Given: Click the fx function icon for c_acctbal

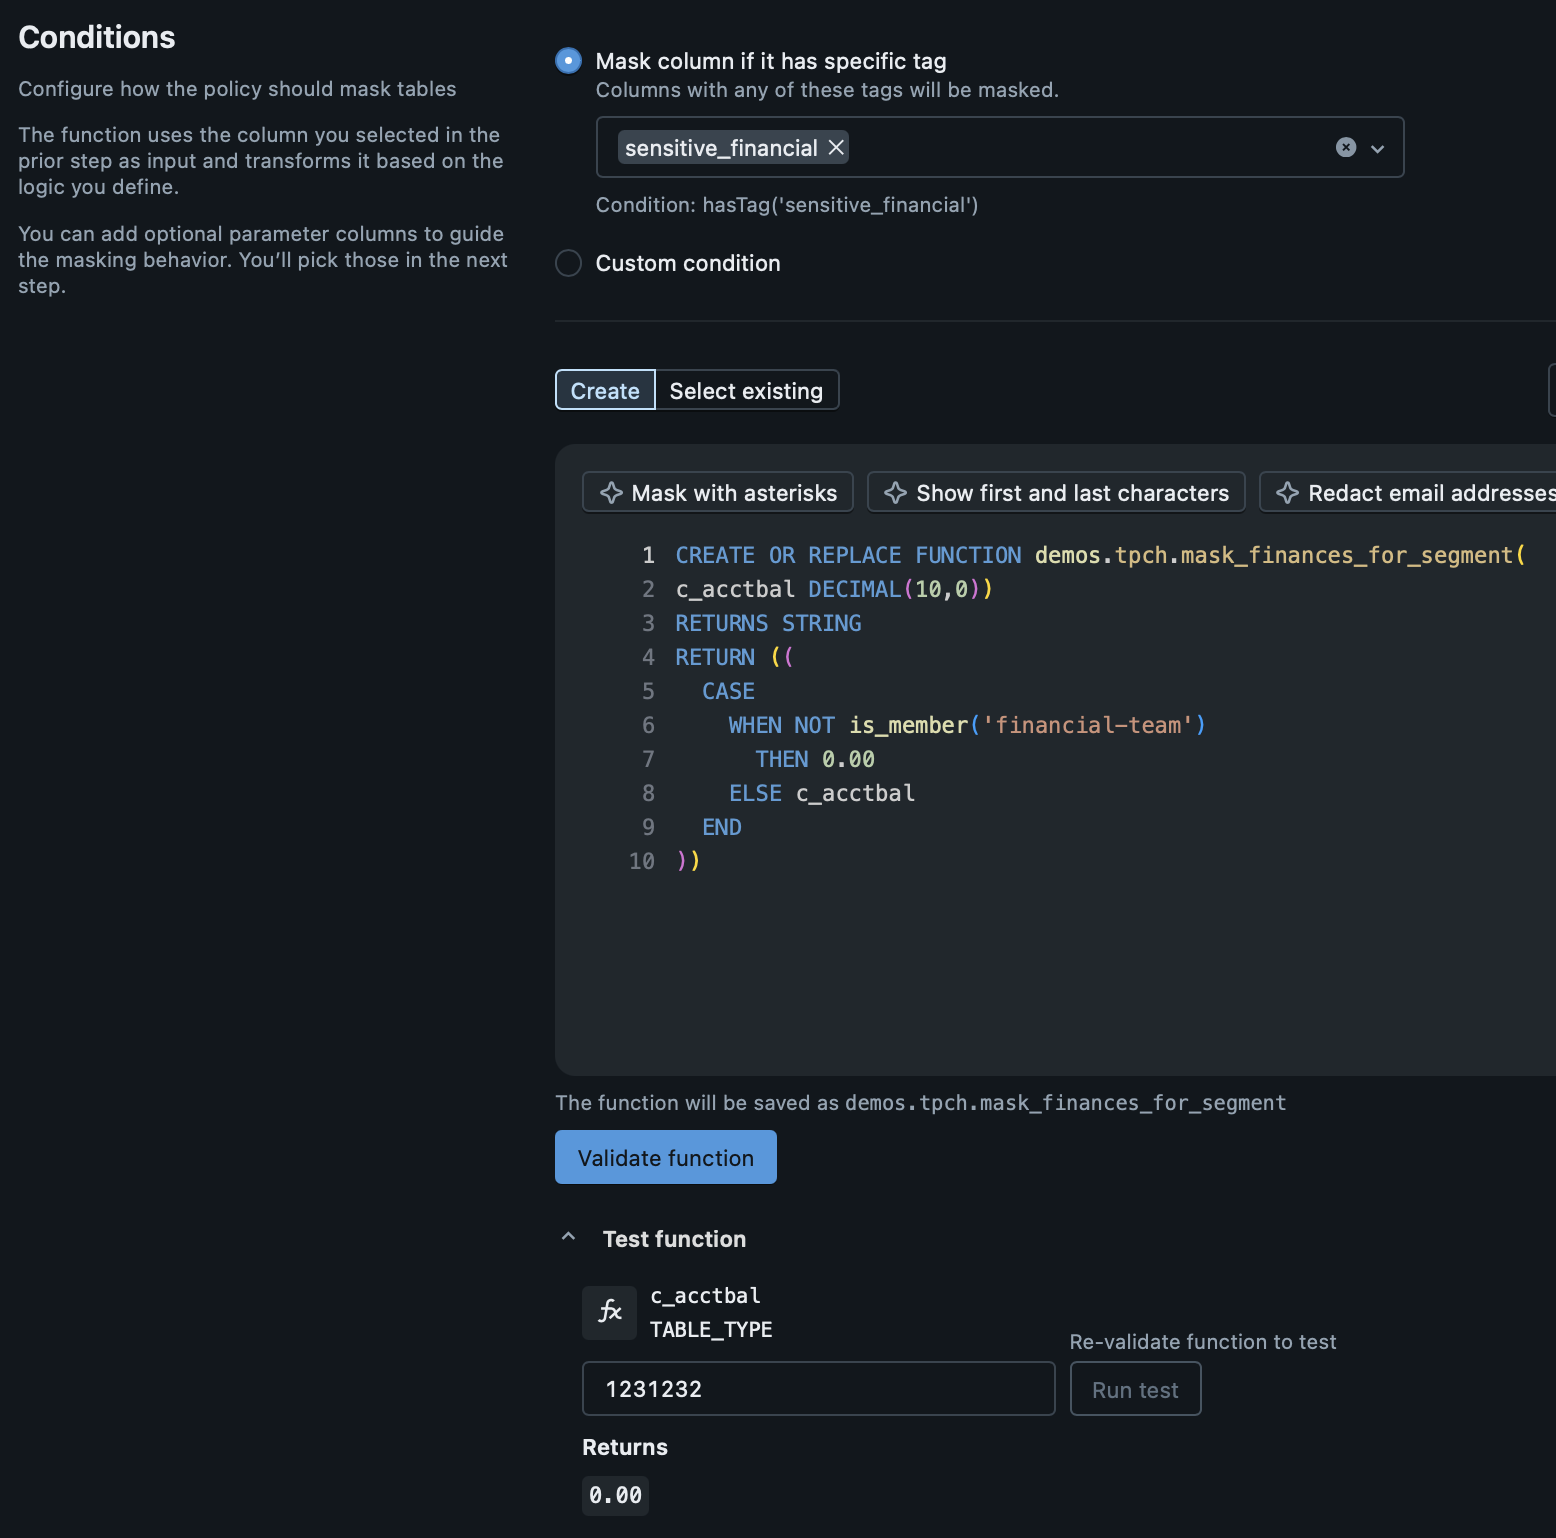Looking at the screenshot, I should click(609, 1312).
